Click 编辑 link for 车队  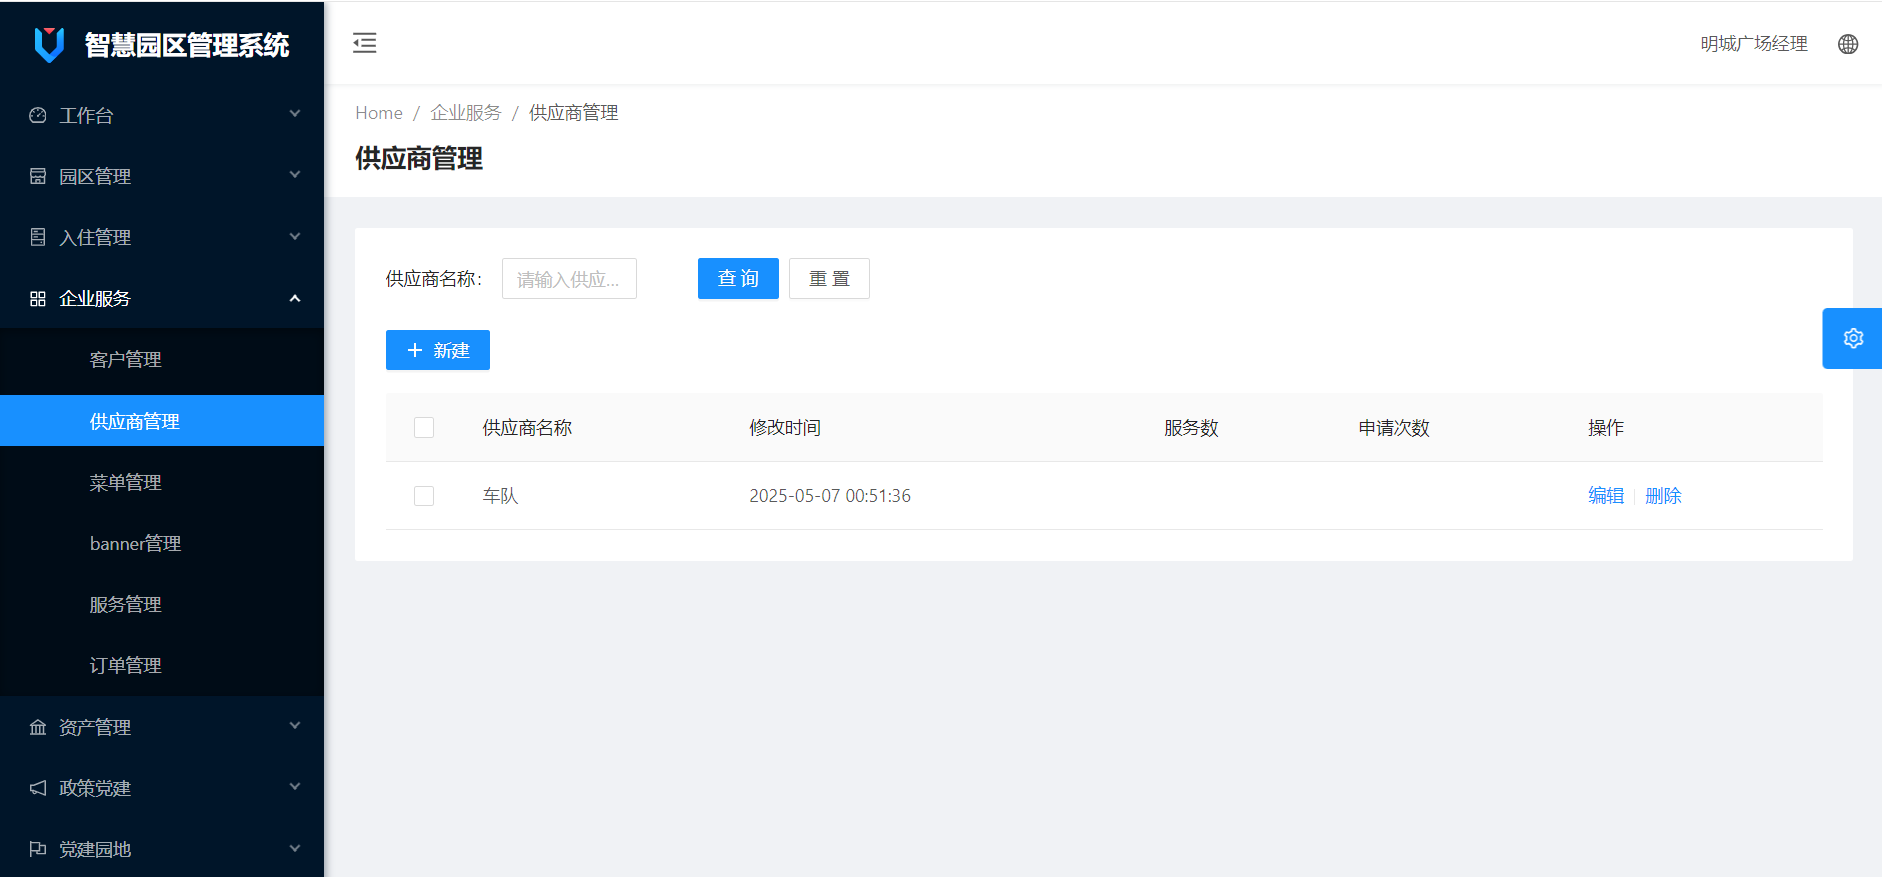1605,496
